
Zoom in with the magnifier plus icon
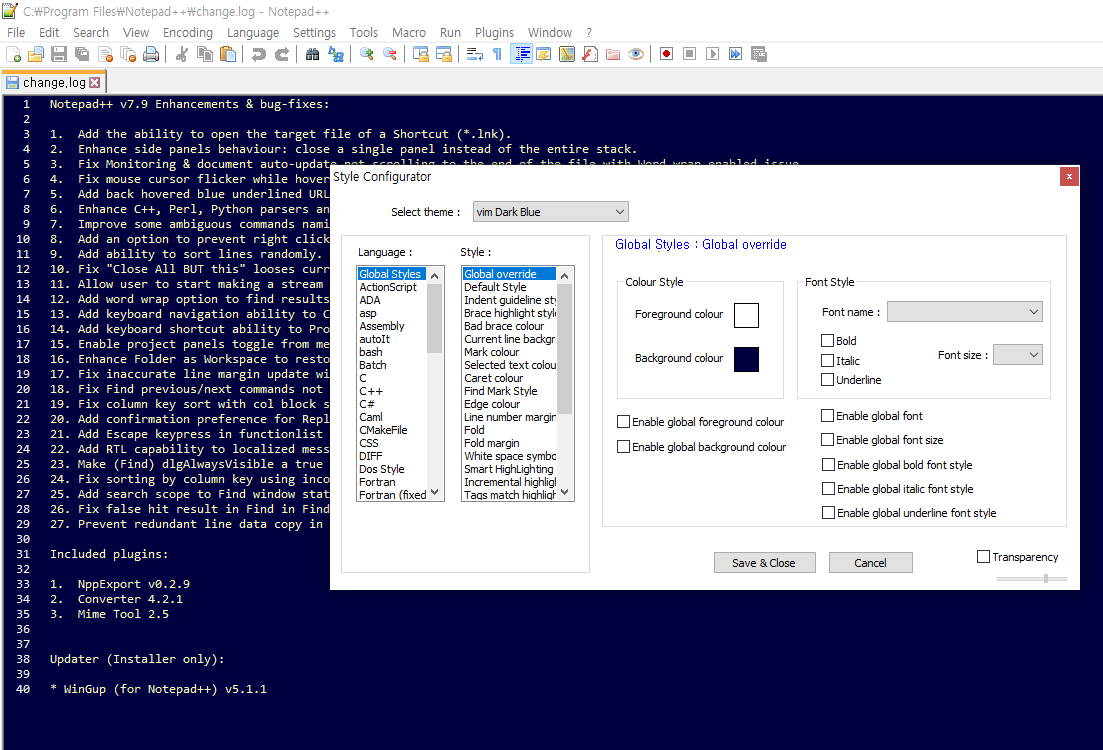pyautogui.click(x=366, y=54)
